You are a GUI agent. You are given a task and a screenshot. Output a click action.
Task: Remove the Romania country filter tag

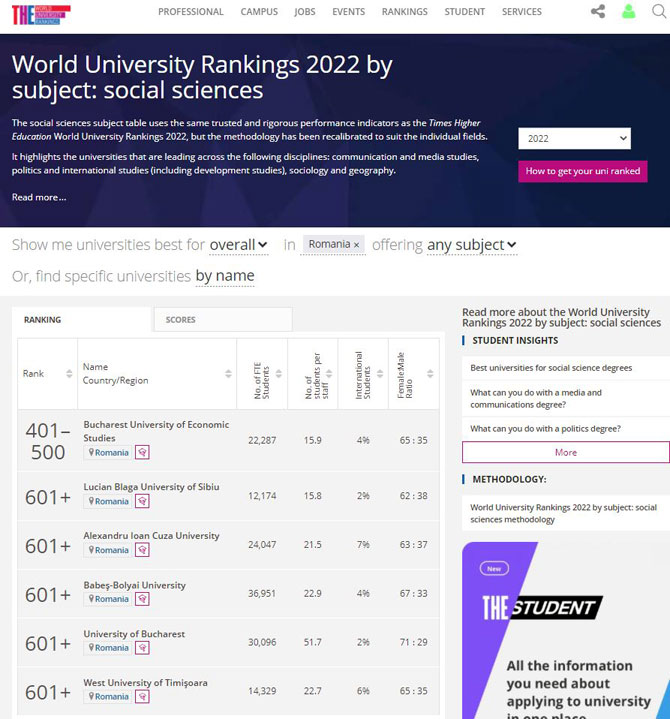356,245
